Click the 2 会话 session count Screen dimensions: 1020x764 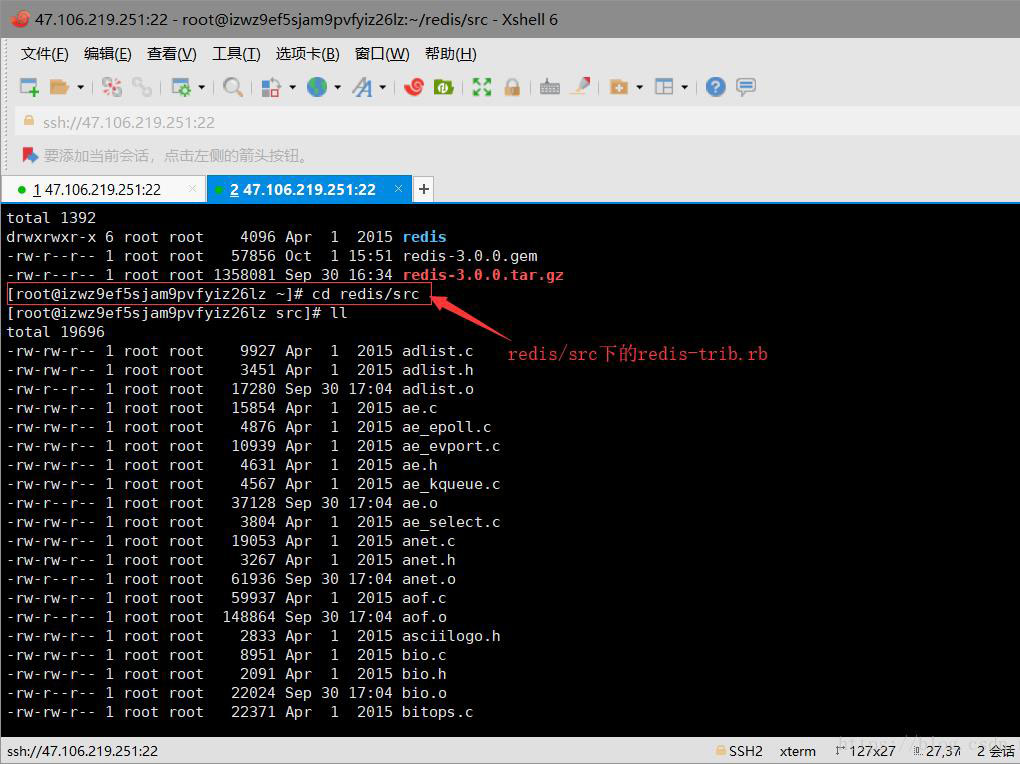pos(996,751)
